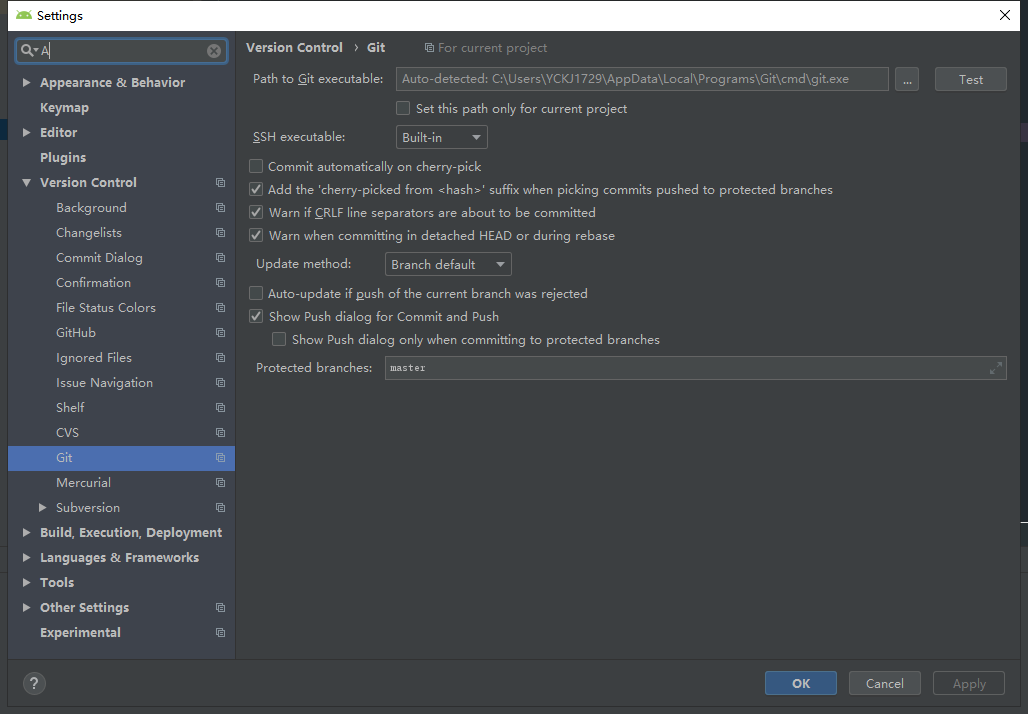
Task: Enable Commit automatically on cherry-pick
Action: point(256,167)
